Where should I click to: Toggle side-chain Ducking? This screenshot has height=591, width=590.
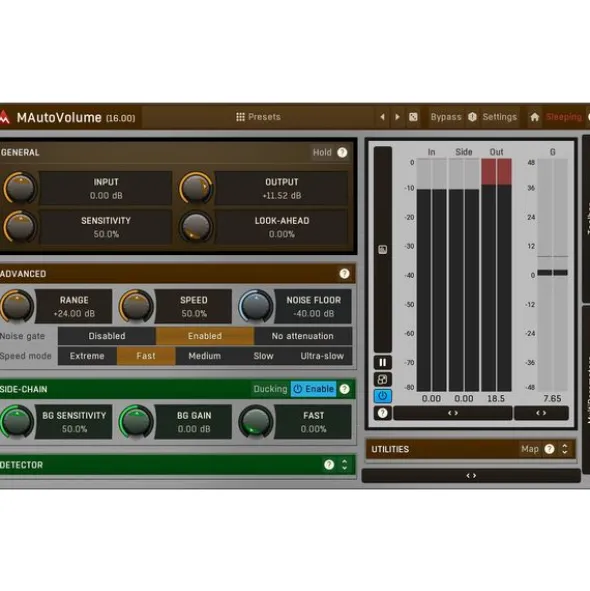click(270, 389)
